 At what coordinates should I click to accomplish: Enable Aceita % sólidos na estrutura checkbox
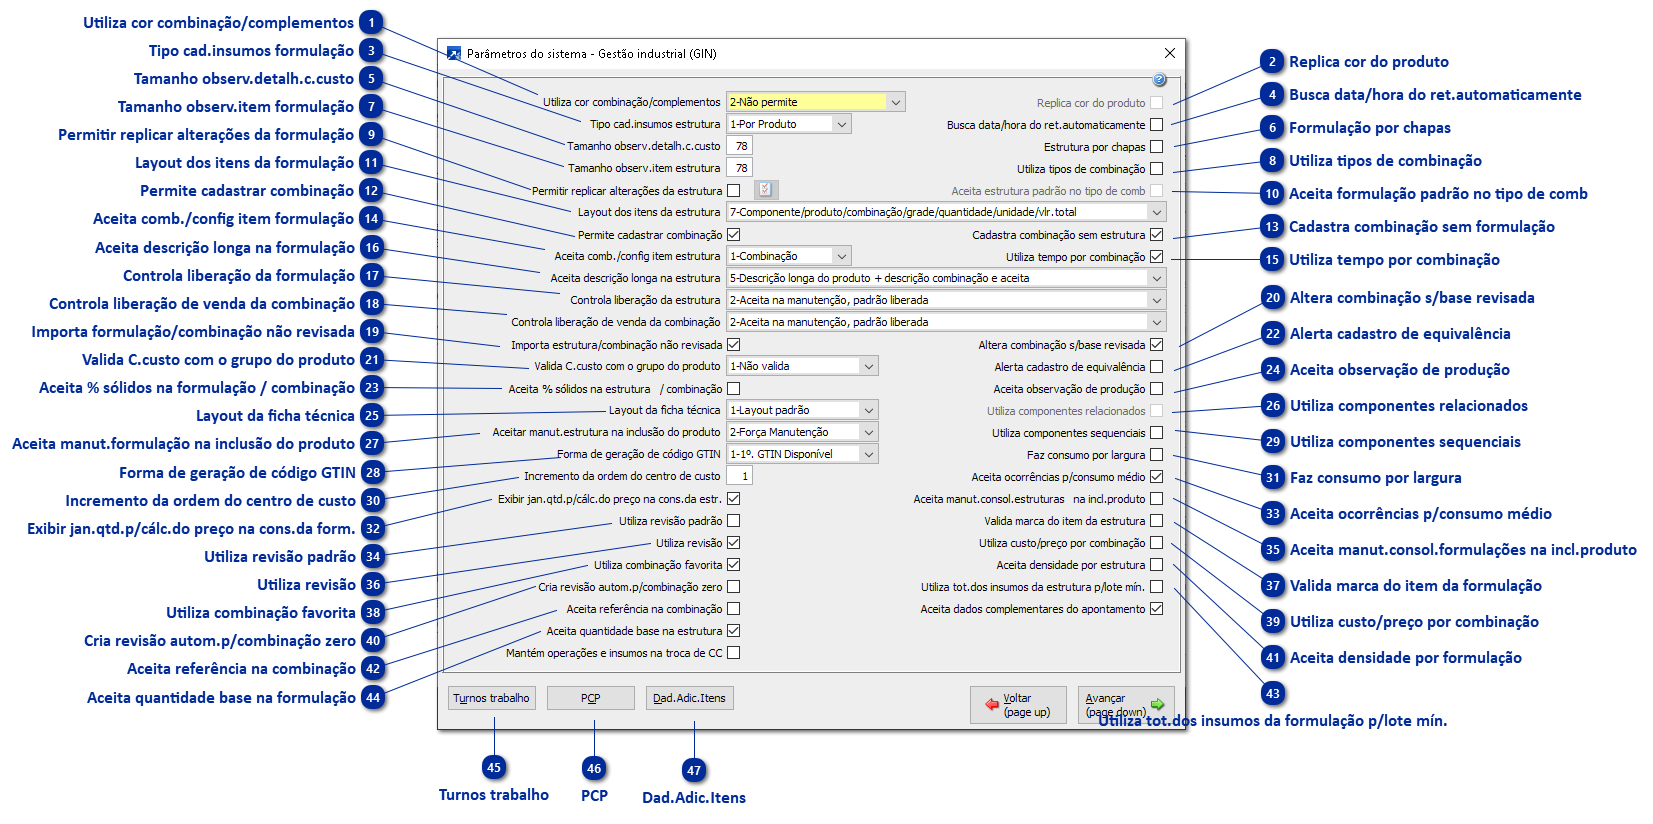point(734,389)
